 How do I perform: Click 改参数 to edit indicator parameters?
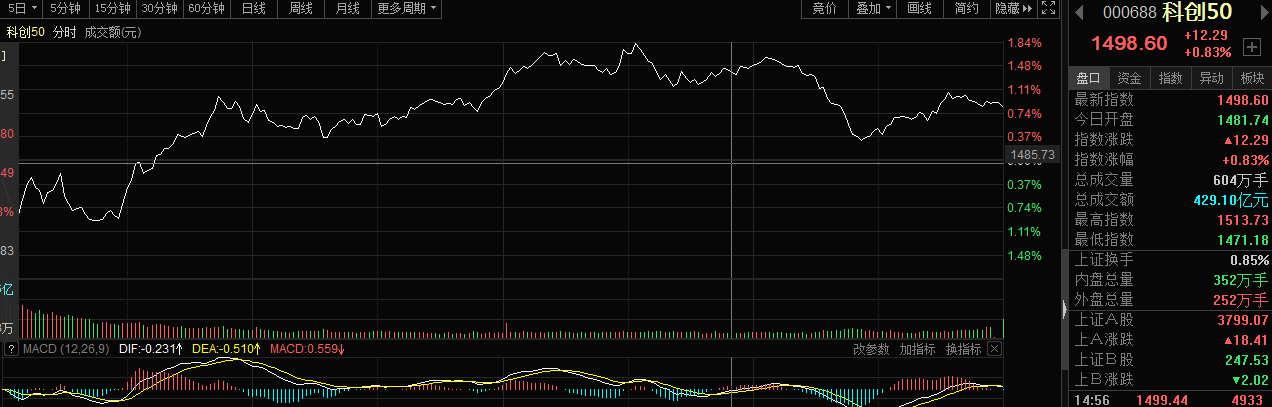point(870,349)
